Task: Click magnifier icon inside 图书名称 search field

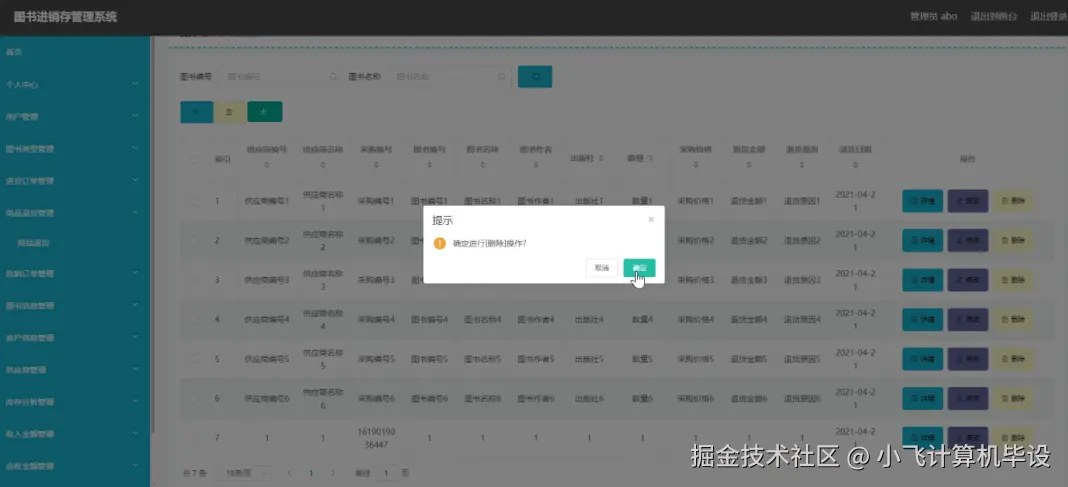Action: pos(502,77)
